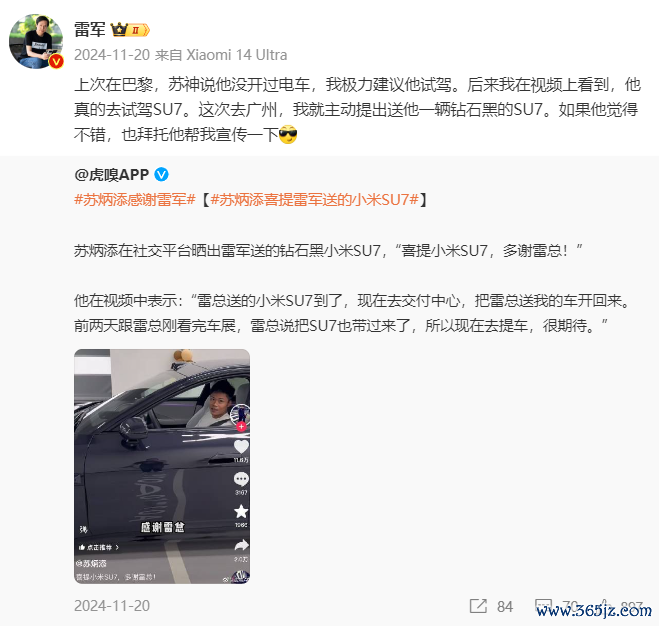This screenshot has width=659, height=626.
Task: Click the gold crown membership badge
Action: pos(129,30)
